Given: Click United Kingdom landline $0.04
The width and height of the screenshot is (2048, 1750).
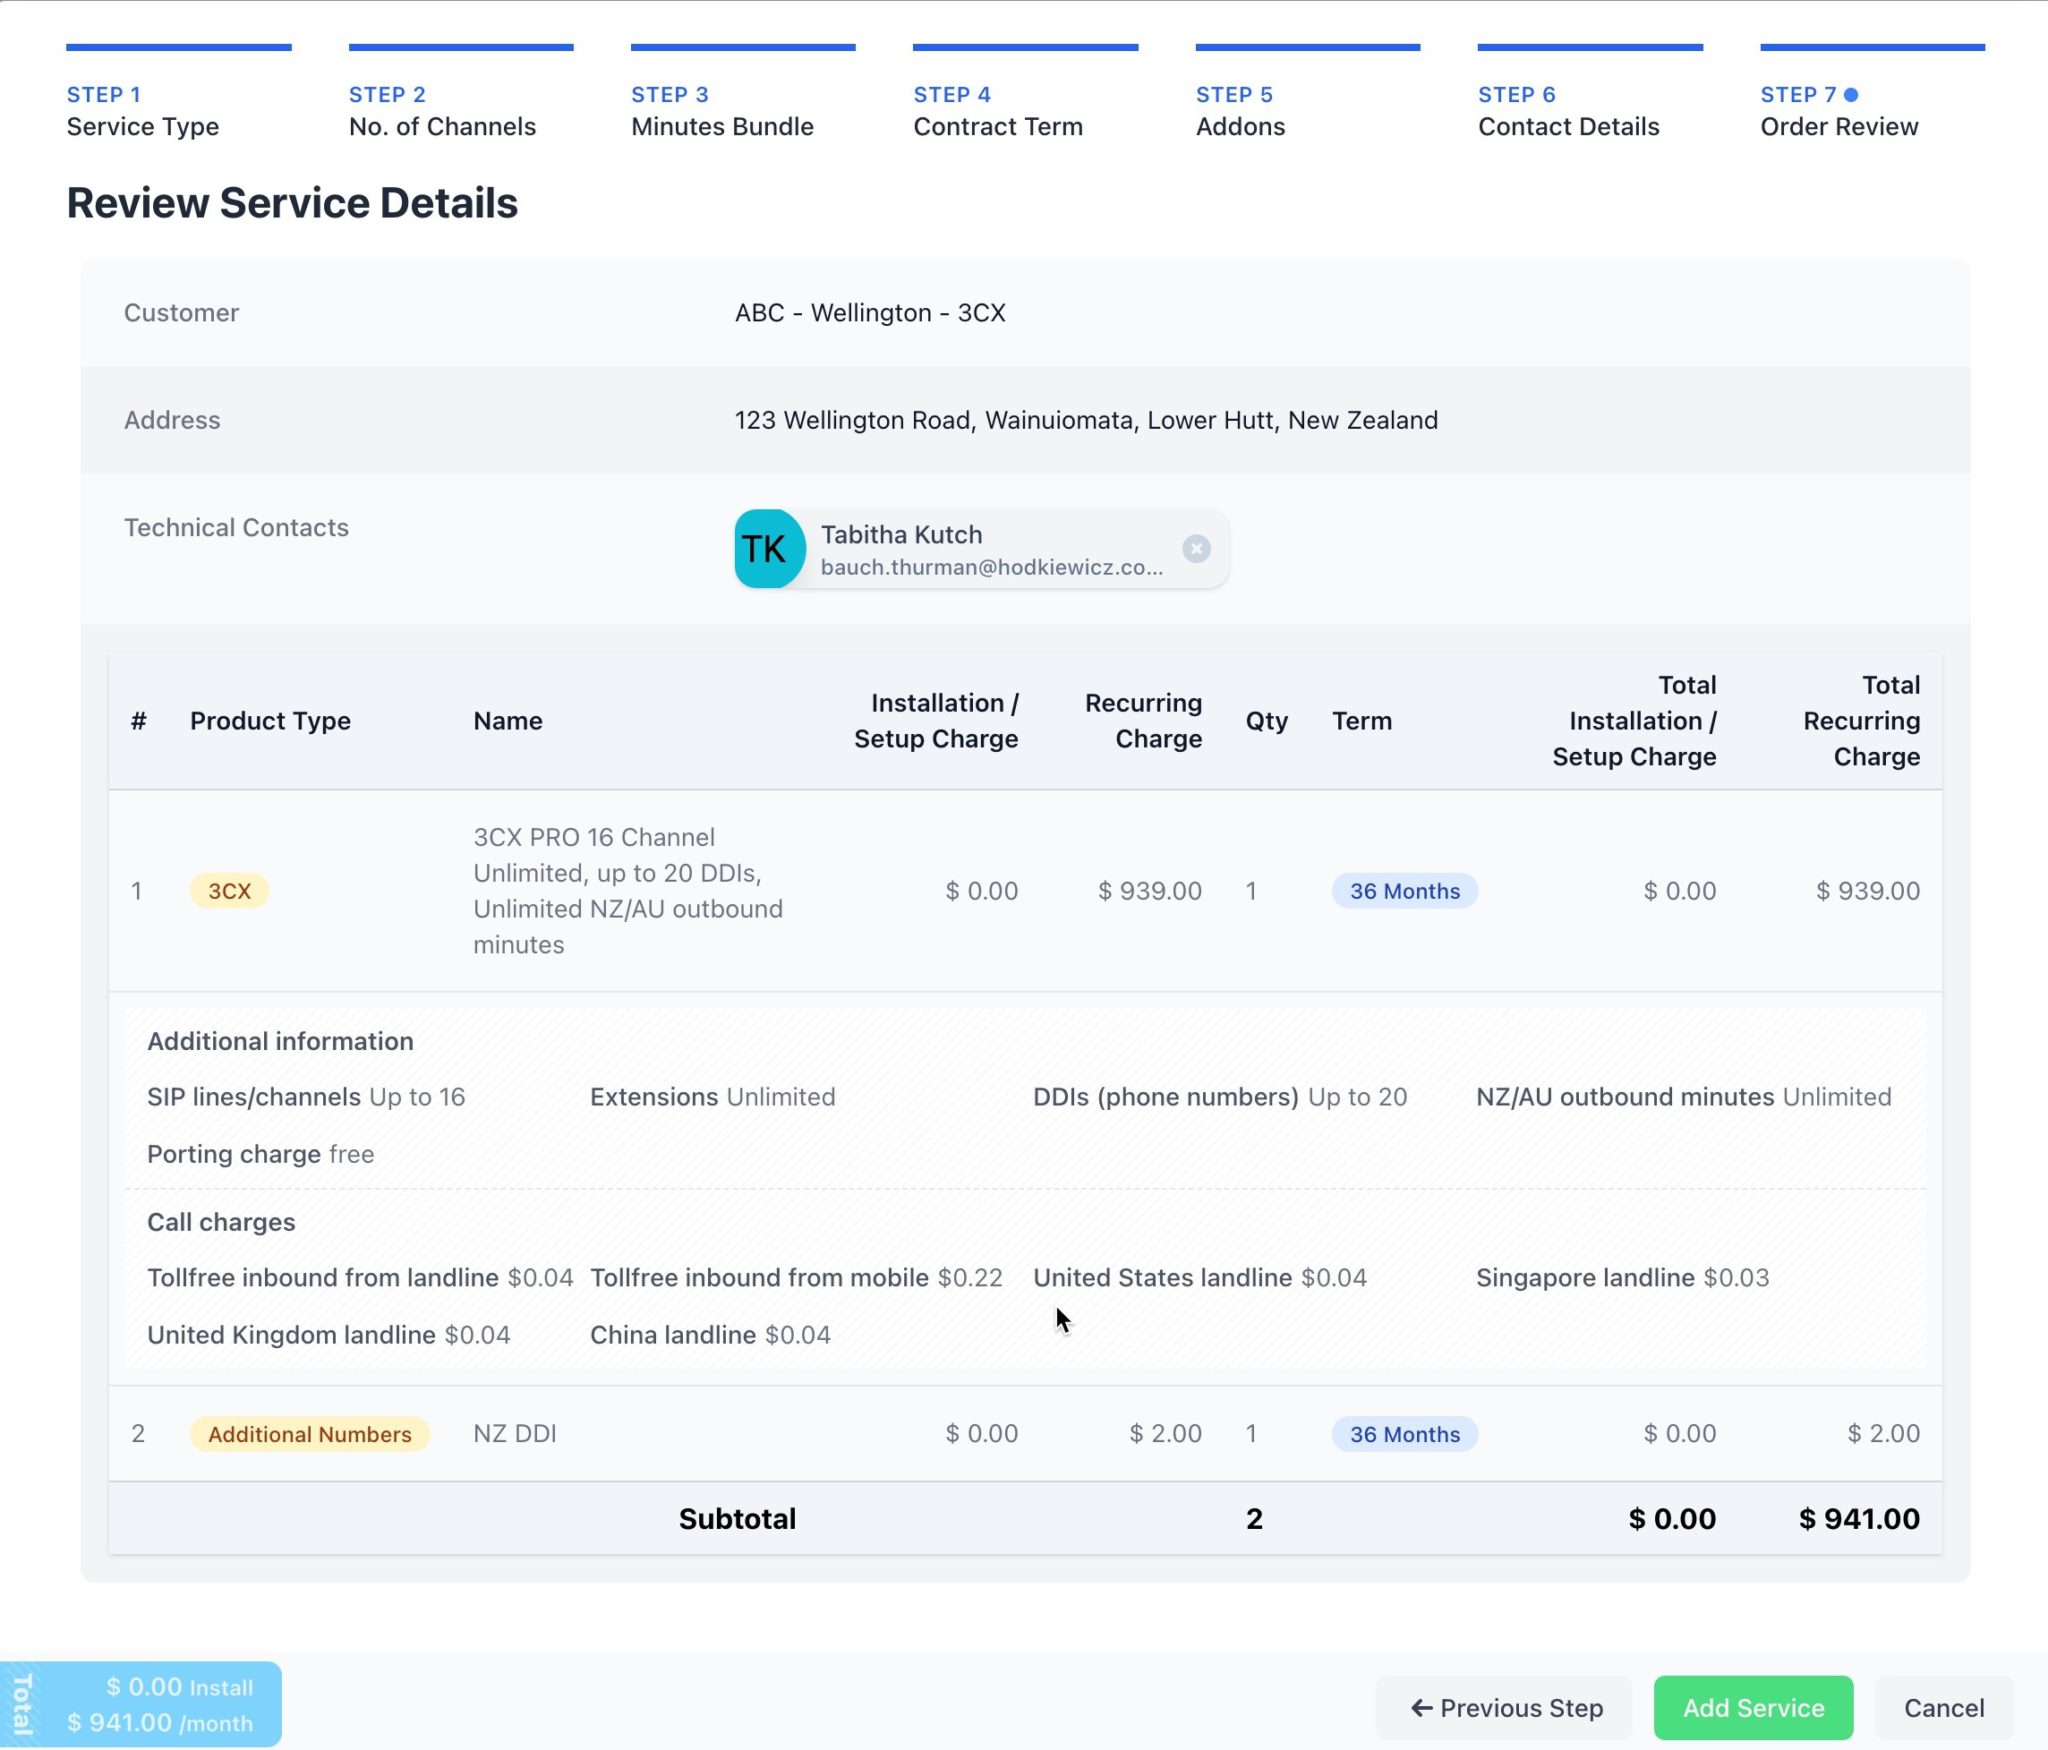Looking at the screenshot, I should 329,1335.
